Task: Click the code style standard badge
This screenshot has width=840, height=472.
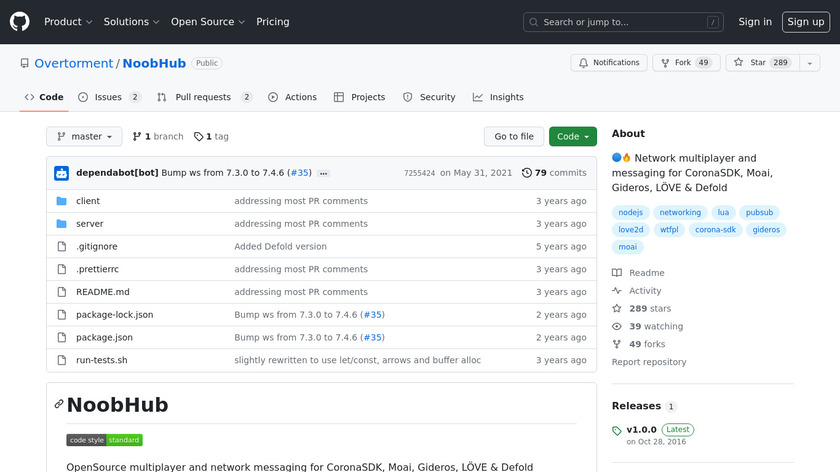Action: click(104, 440)
